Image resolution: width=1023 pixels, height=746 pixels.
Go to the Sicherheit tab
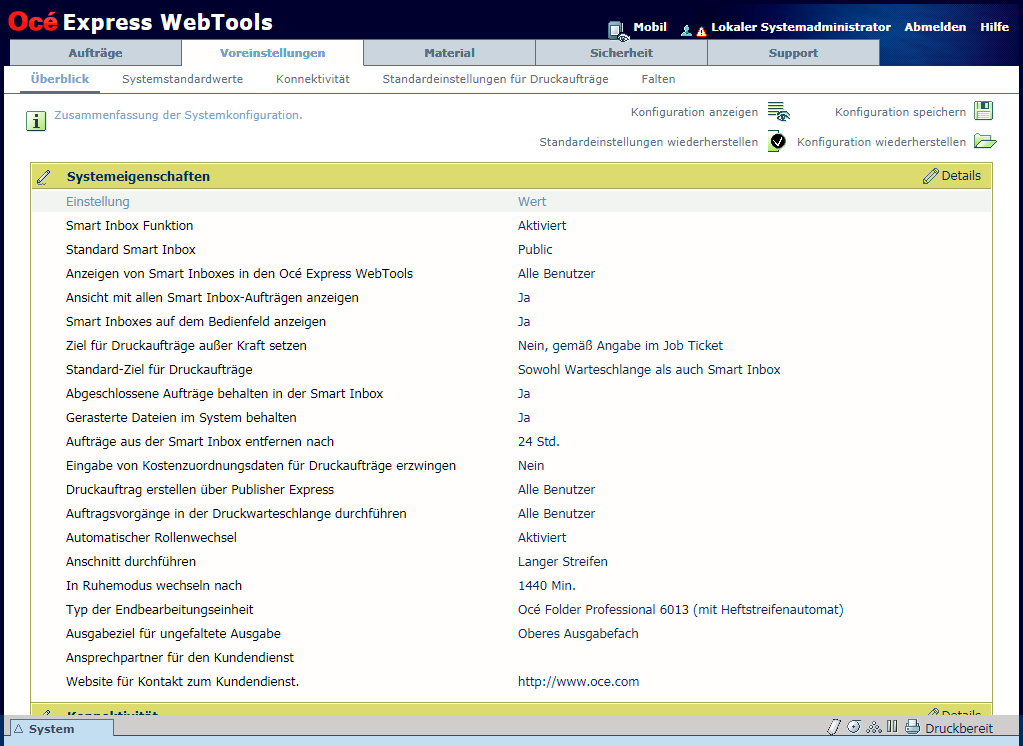click(621, 53)
